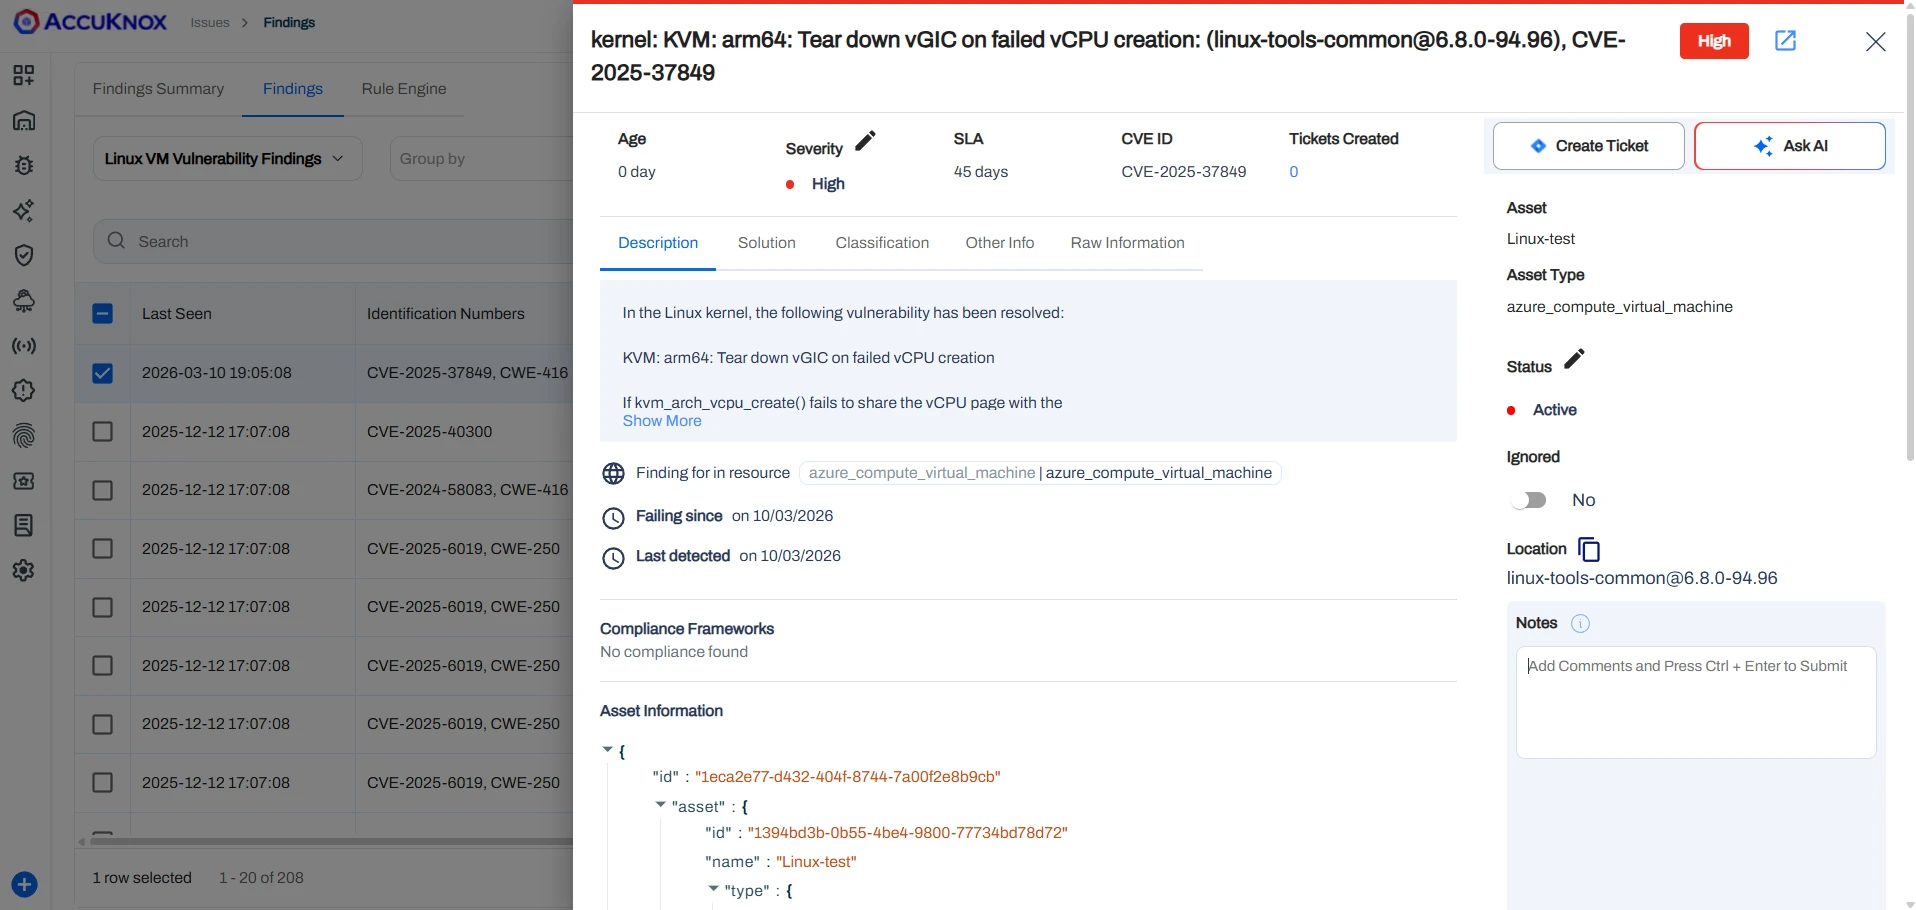Toggle the Ignored switch to Yes
This screenshot has width=1916, height=910.
(1530, 499)
